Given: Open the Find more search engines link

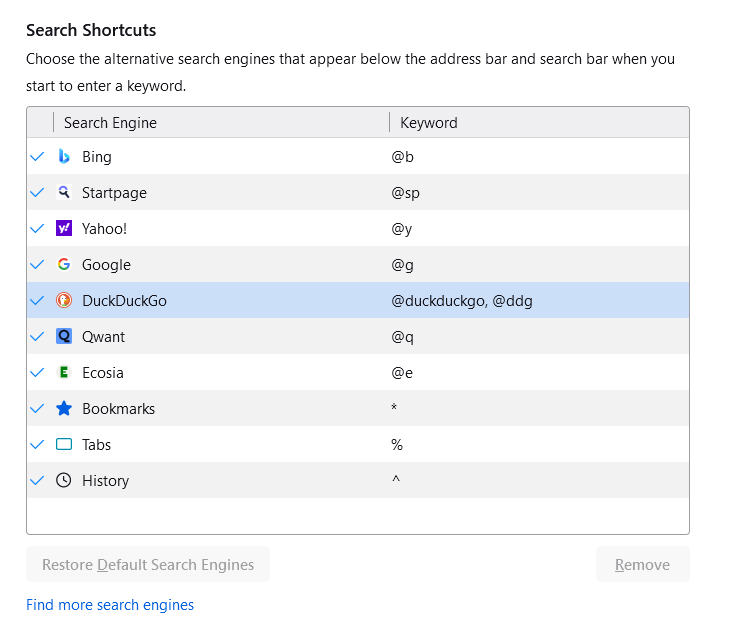Looking at the screenshot, I should click(x=110, y=605).
